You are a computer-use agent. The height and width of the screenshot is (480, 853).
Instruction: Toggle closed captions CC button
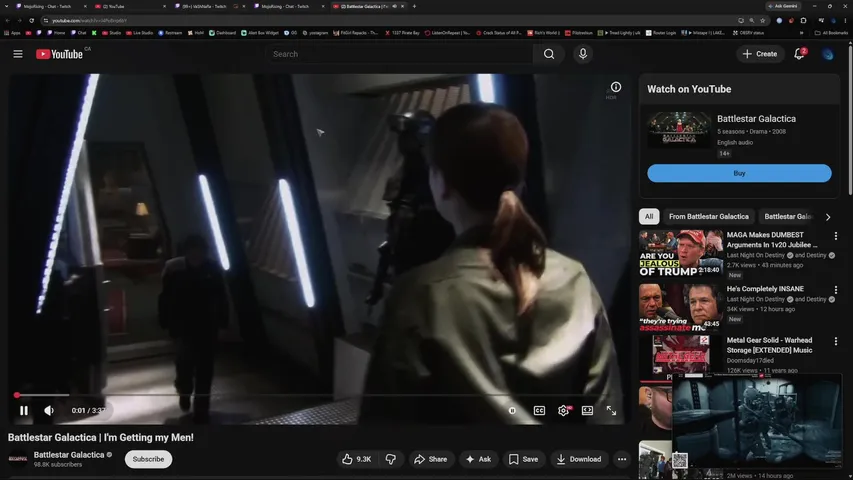(x=539, y=410)
